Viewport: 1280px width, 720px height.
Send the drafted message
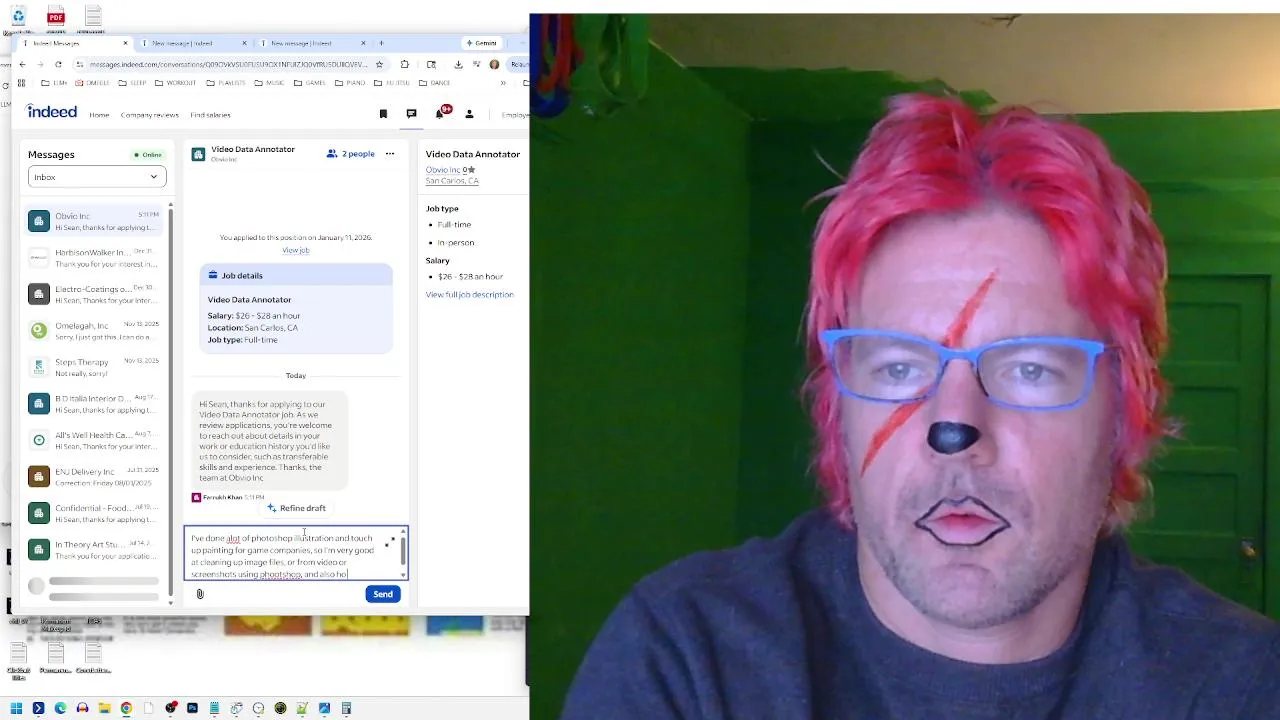click(x=383, y=594)
